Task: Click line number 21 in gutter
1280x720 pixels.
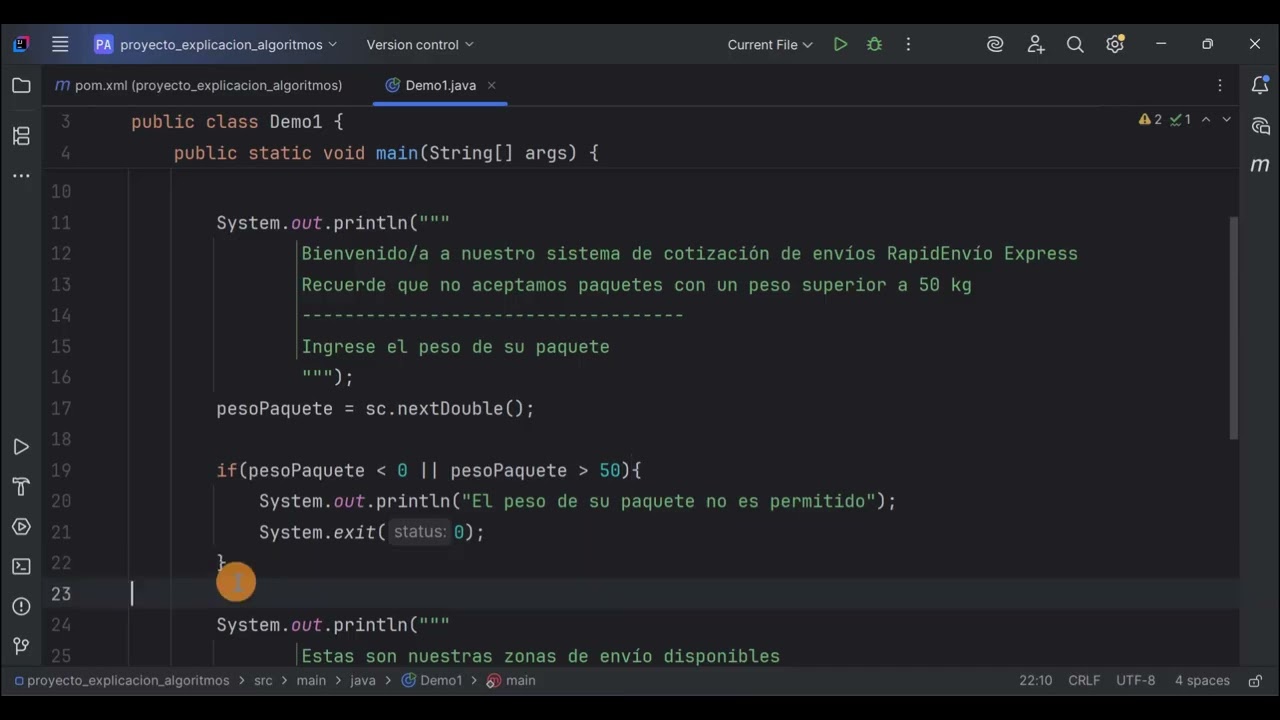Action: pos(61,532)
